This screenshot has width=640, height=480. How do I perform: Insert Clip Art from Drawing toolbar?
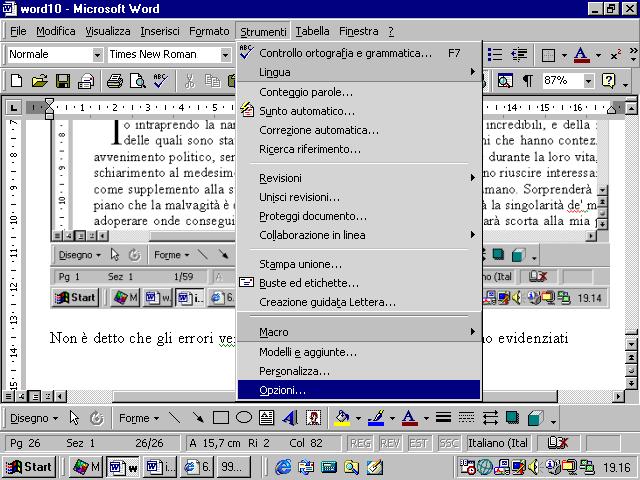coord(313,418)
